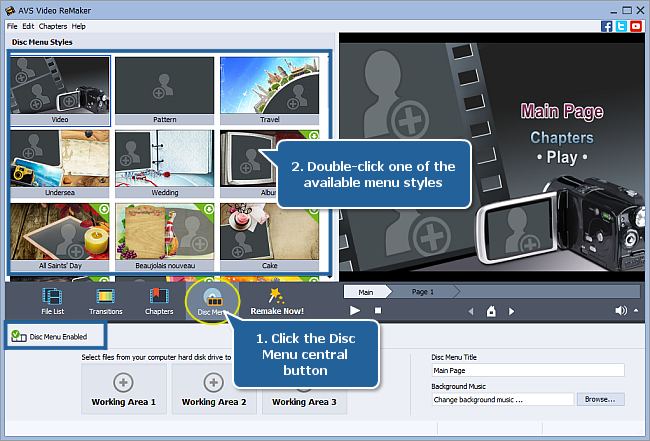Stop the preview playback
Screen dimensions: 650x441
[378, 310]
